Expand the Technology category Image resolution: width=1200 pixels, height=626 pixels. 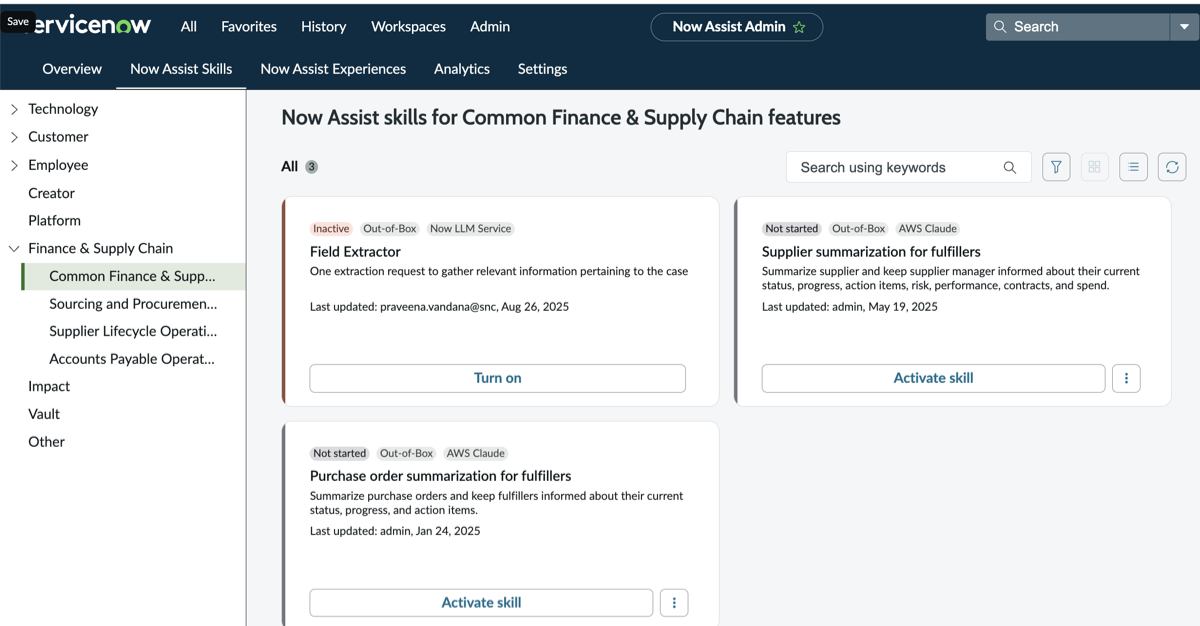[x=14, y=109]
